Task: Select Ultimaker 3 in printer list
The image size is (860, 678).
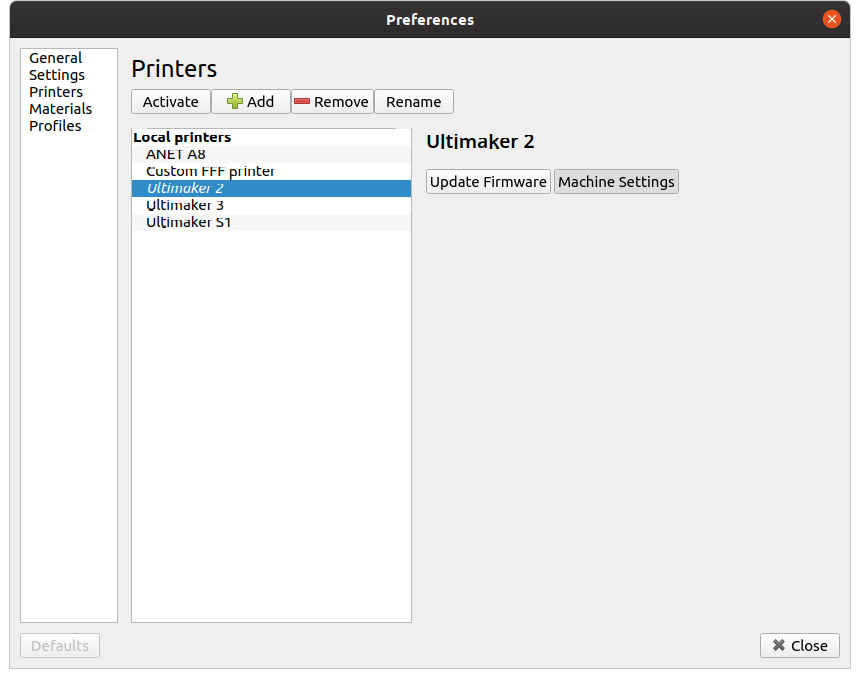Action: 271,205
